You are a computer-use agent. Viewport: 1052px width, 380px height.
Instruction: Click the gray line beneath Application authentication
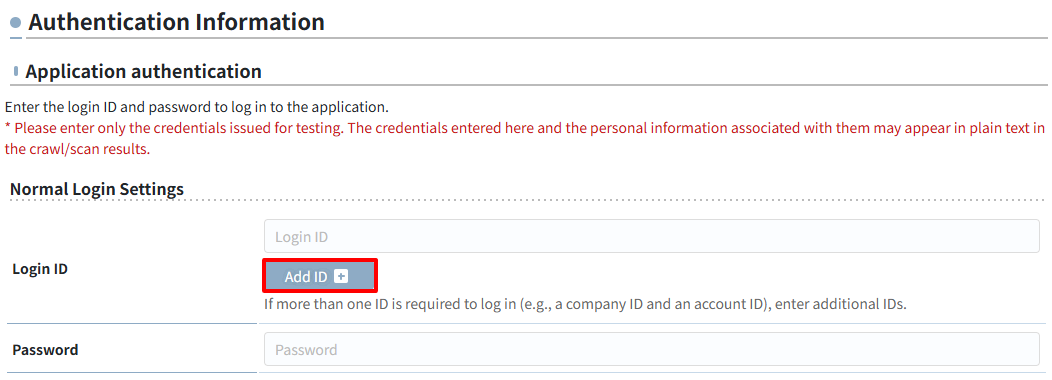(529, 85)
